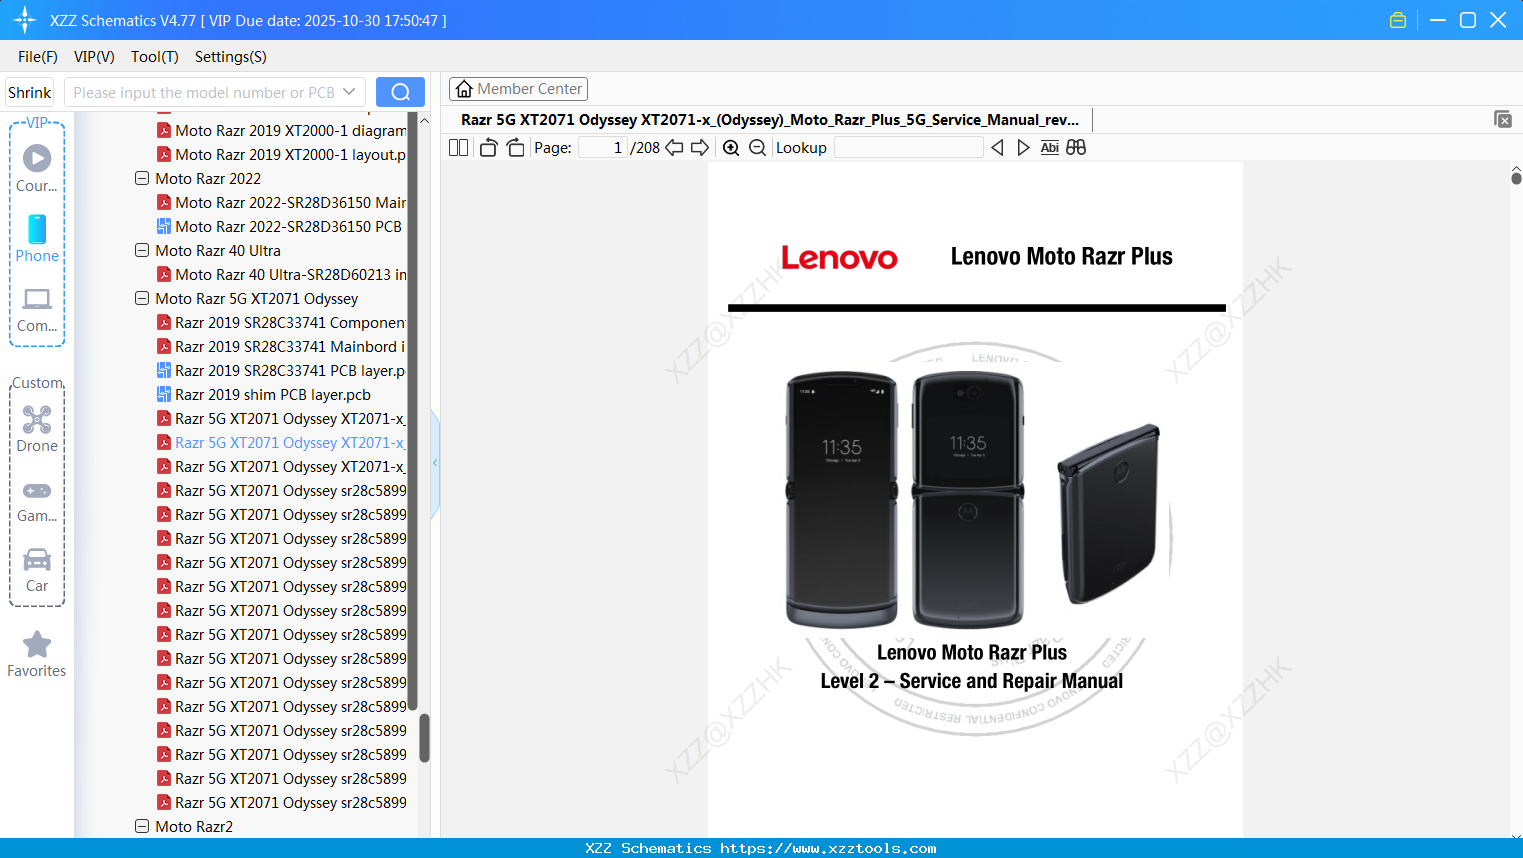
Task: Select the Moto Razr2 folder label
Action: click(194, 826)
